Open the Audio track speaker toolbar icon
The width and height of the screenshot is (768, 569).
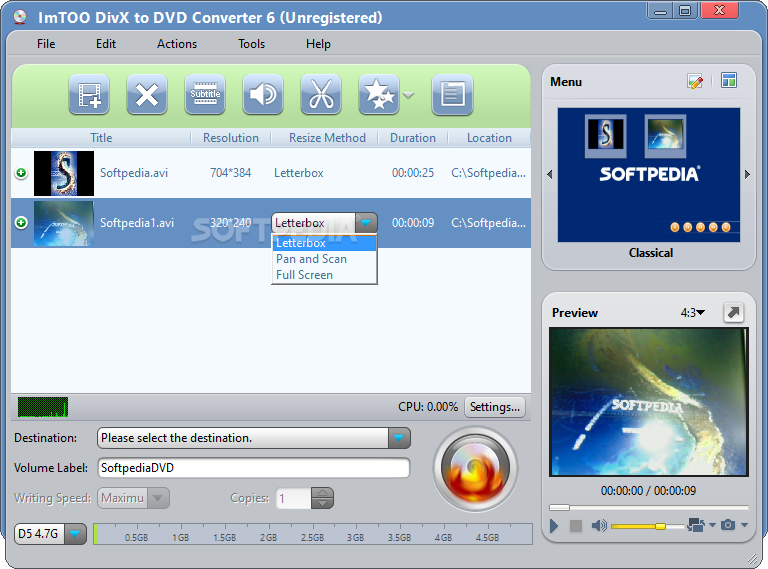pyautogui.click(x=263, y=94)
